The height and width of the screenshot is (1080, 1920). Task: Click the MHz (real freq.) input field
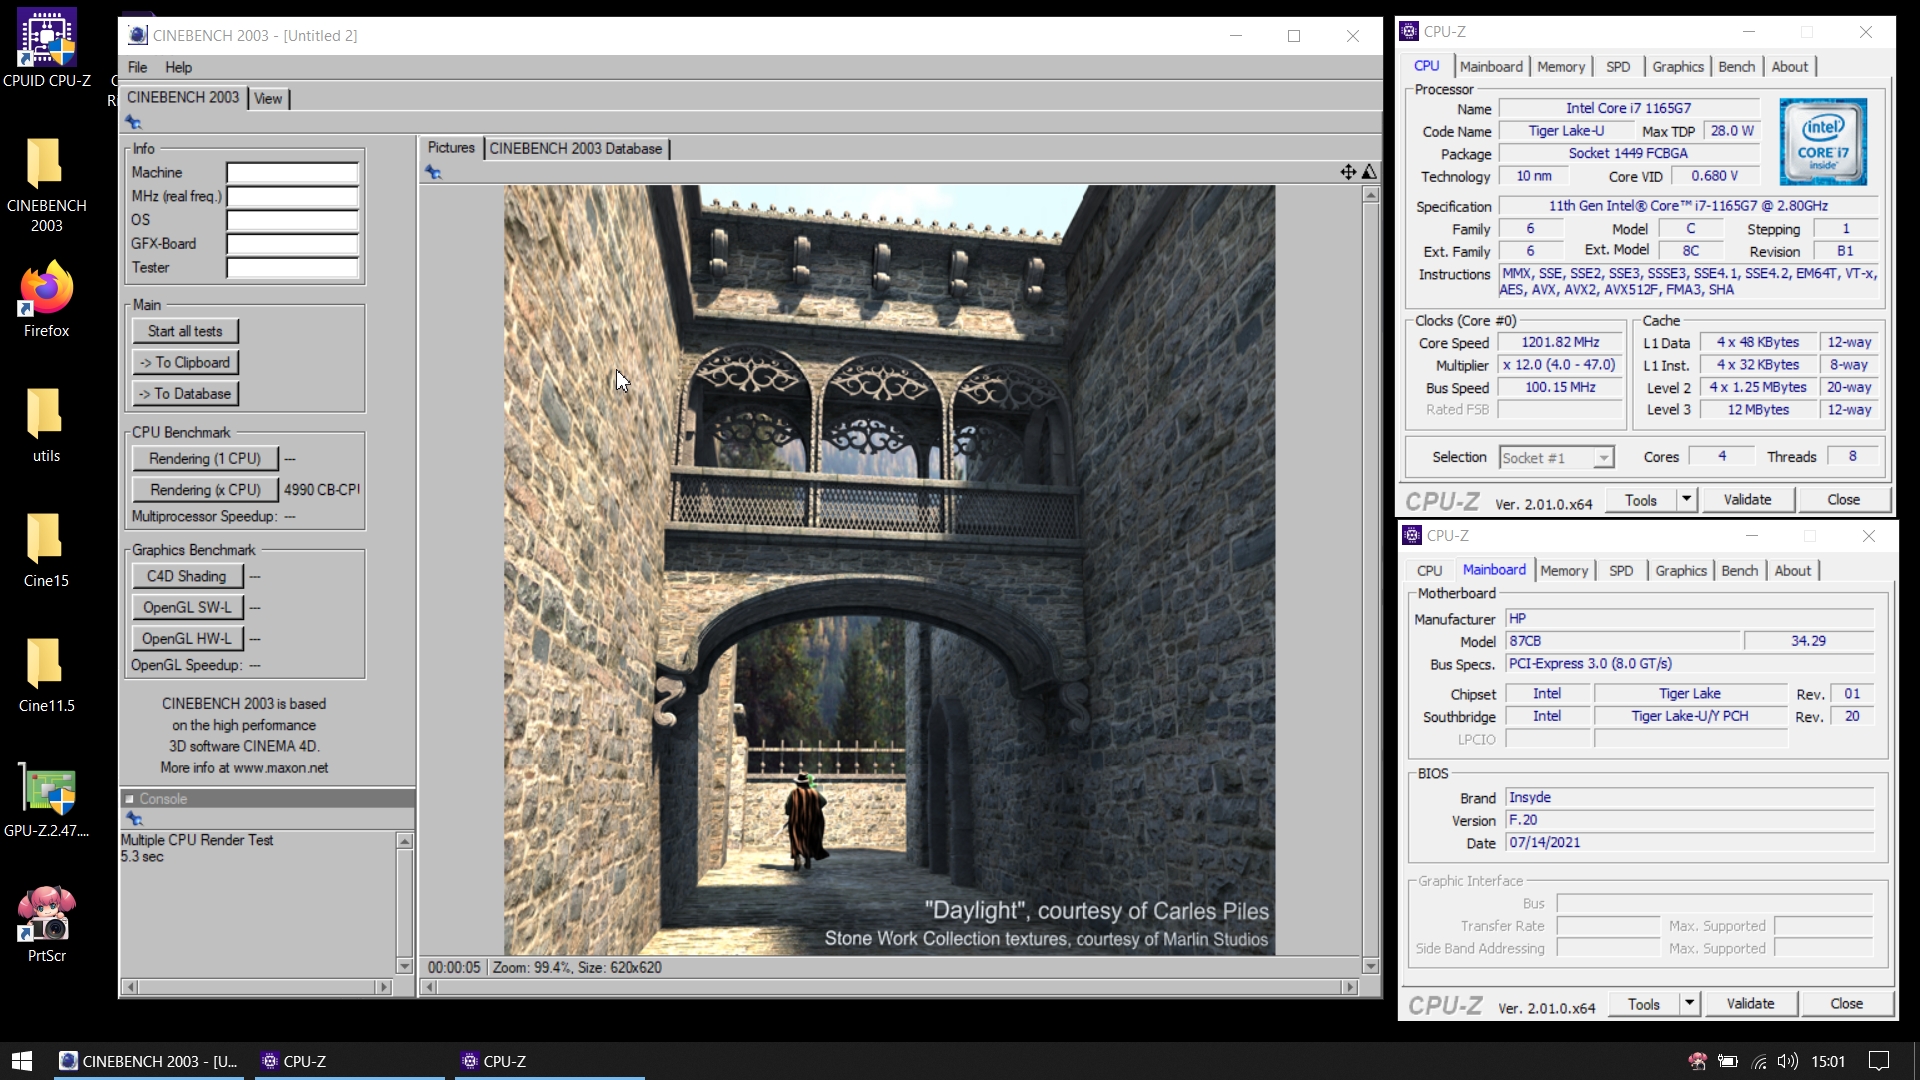pos(292,196)
